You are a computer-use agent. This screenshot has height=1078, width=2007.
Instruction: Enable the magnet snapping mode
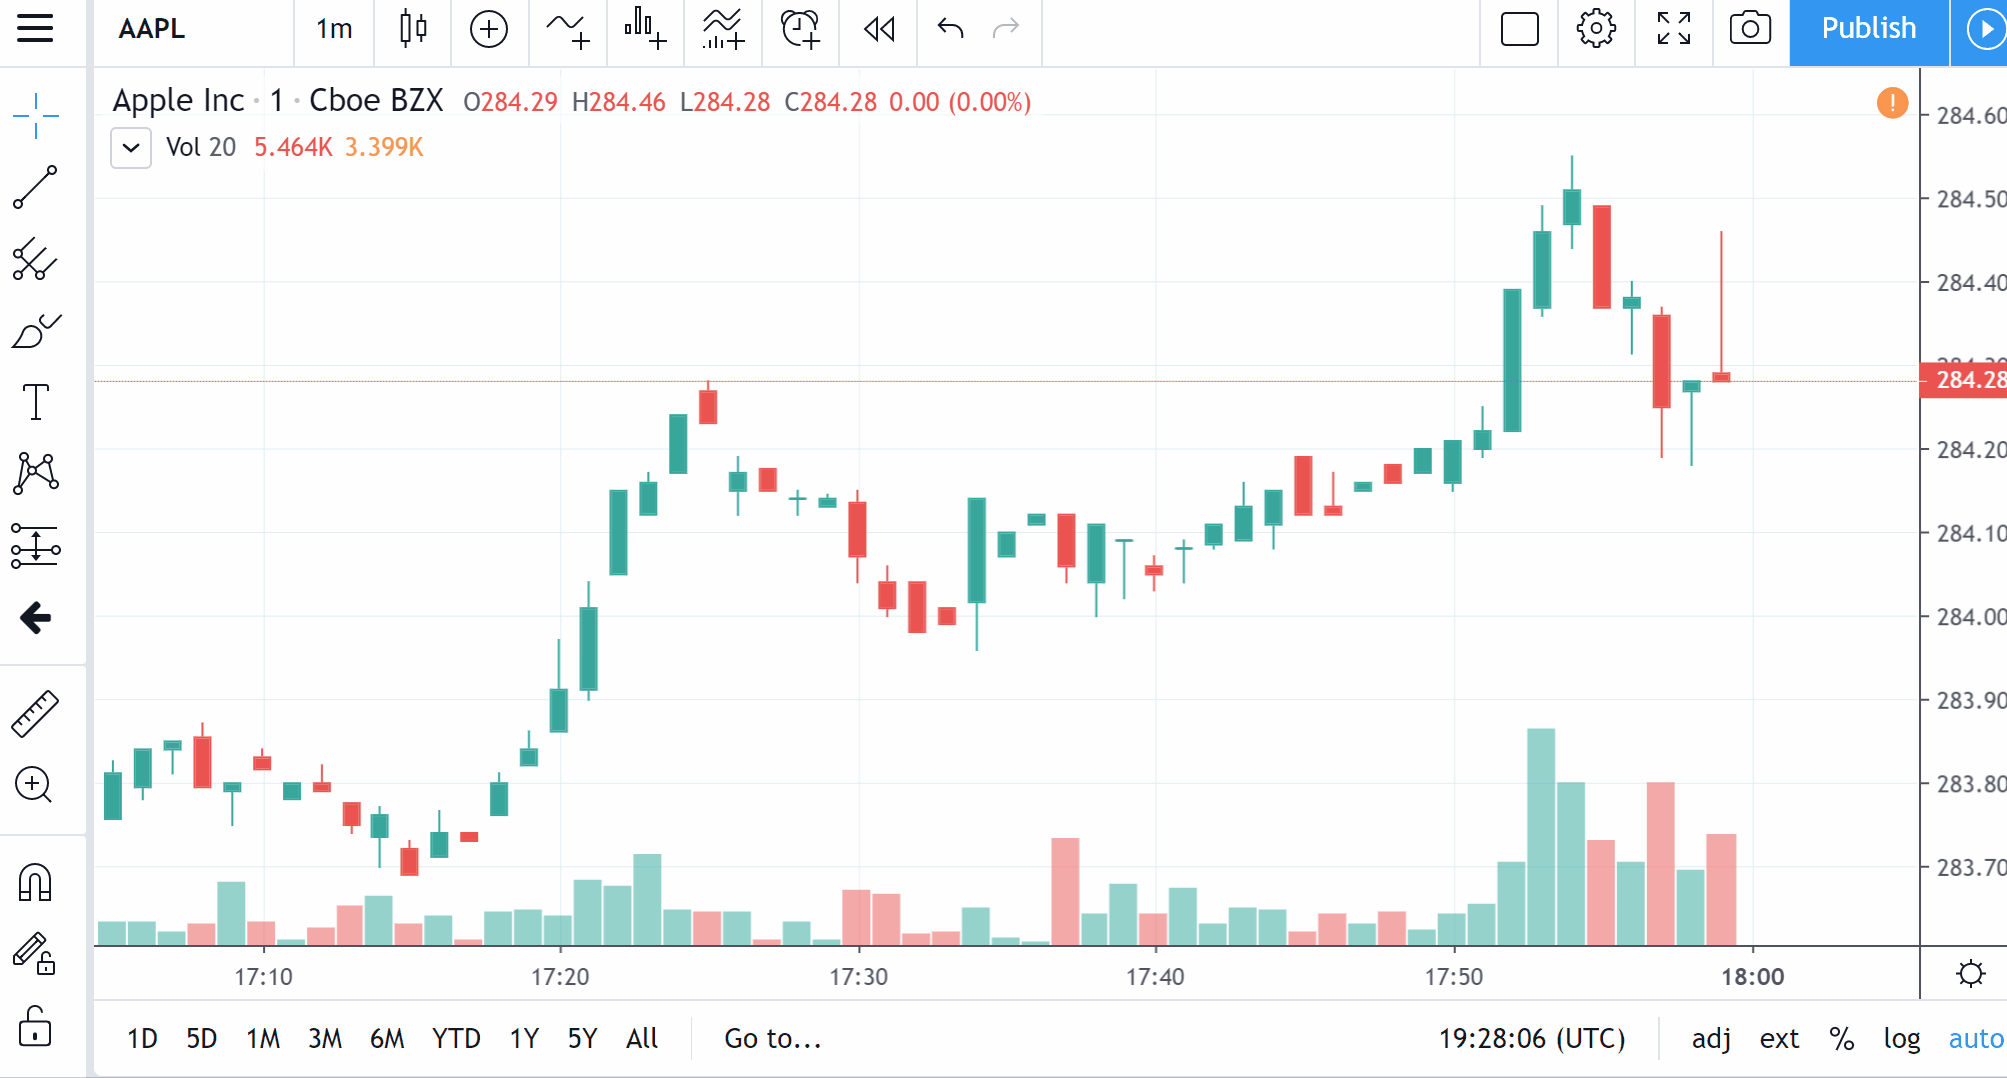[36, 883]
